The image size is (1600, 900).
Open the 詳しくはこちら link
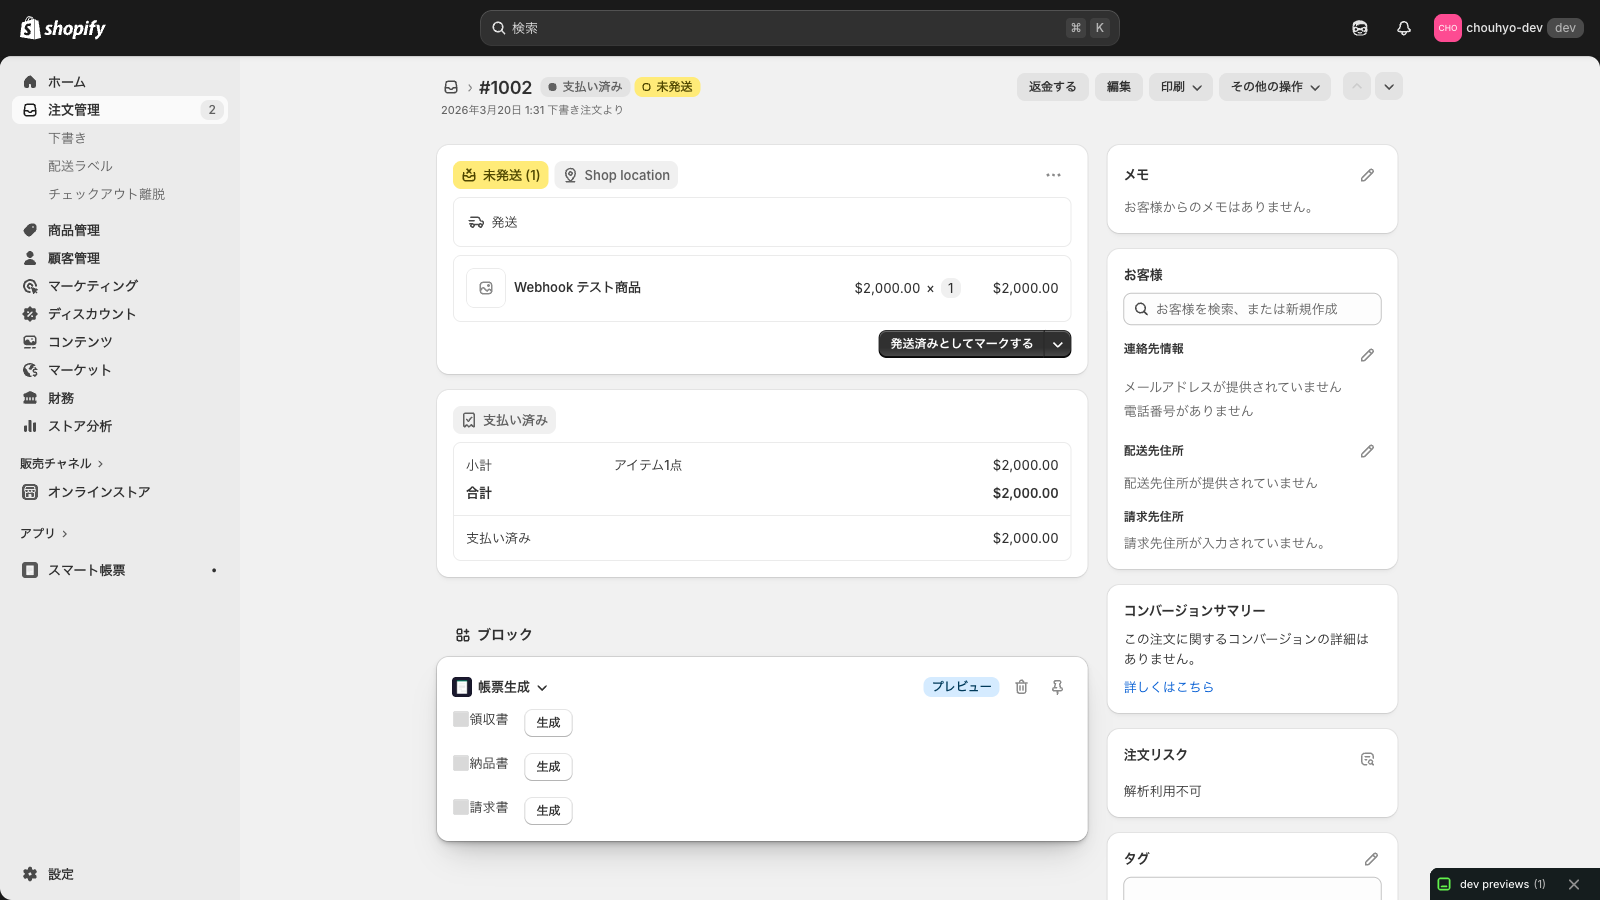[x=1168, y=687]
